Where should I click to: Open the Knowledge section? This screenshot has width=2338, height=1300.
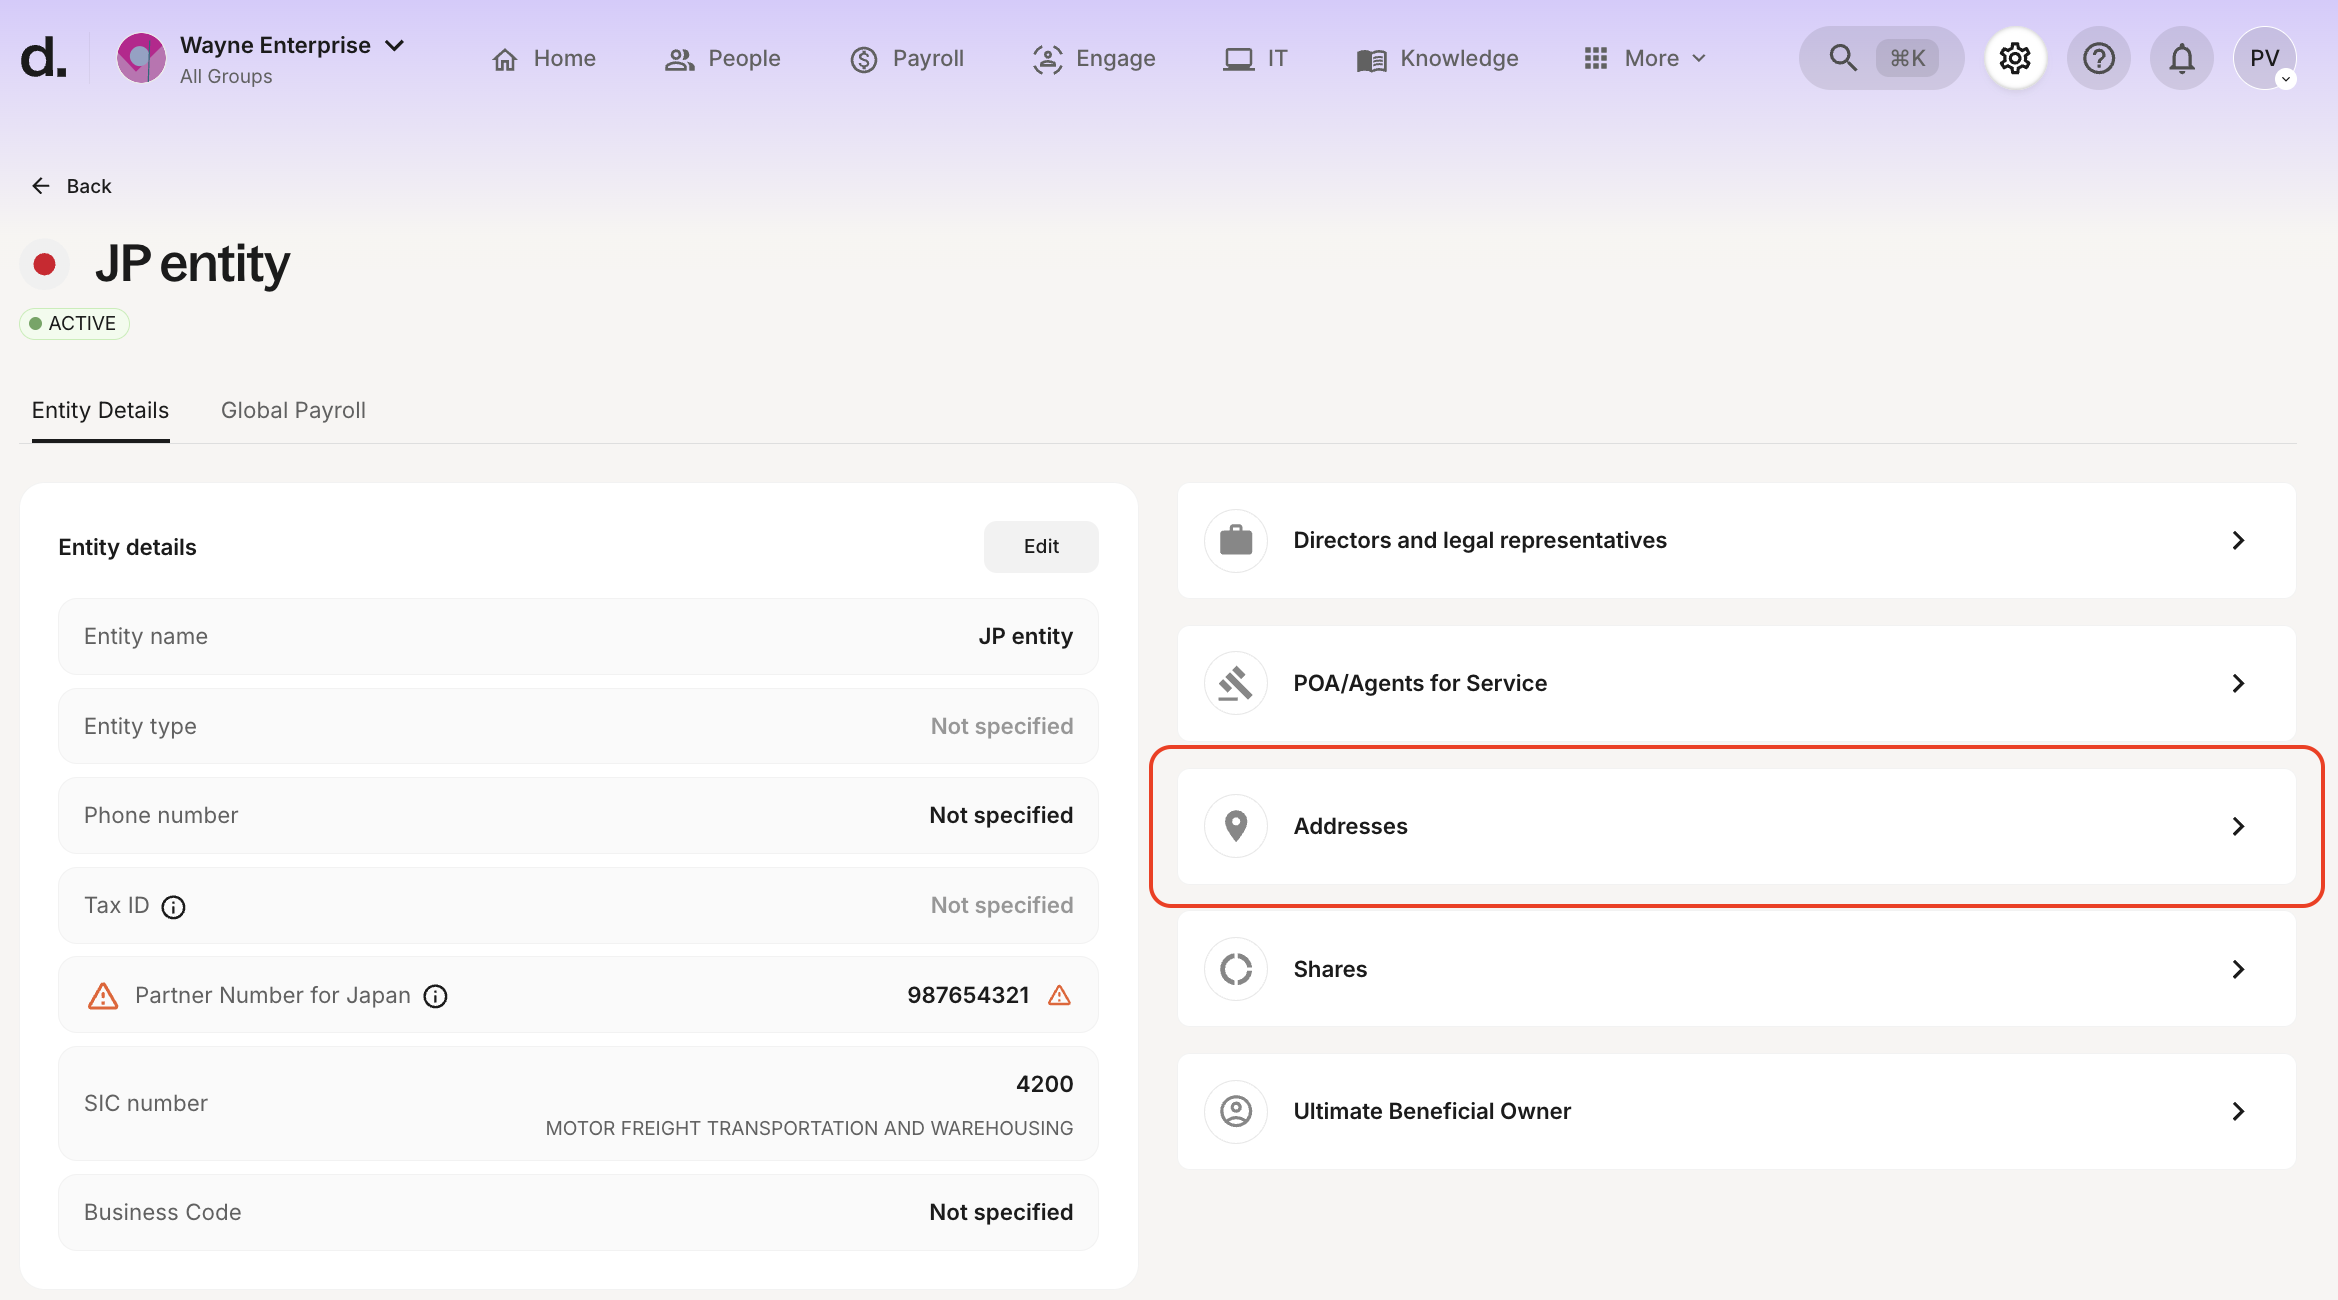1438,59
